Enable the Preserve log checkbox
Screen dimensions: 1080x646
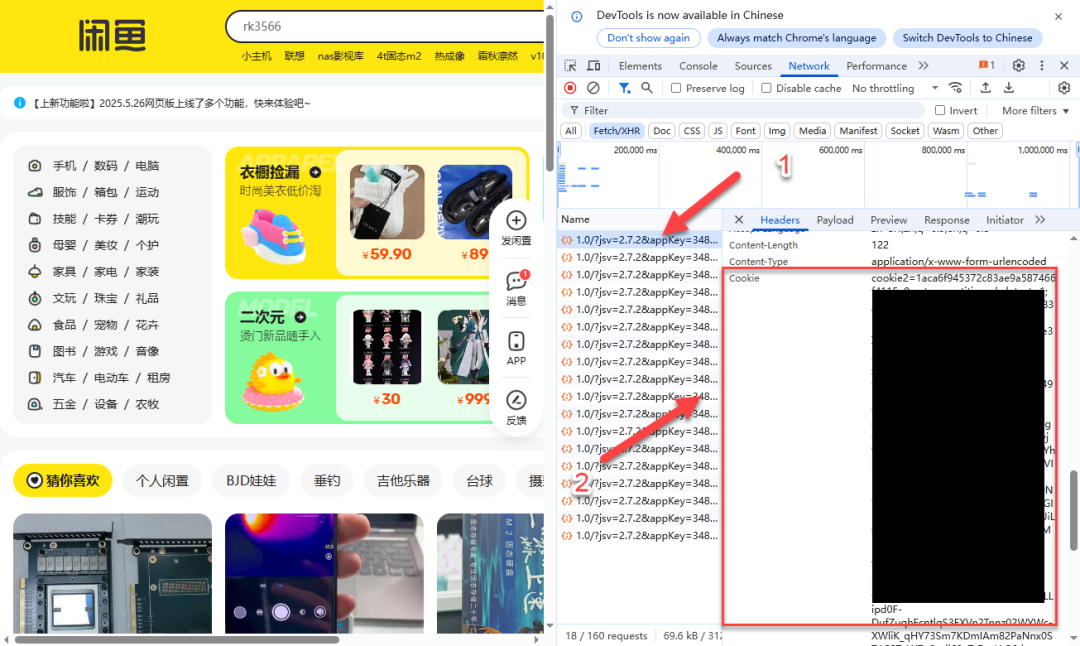[x=676, y=88]
